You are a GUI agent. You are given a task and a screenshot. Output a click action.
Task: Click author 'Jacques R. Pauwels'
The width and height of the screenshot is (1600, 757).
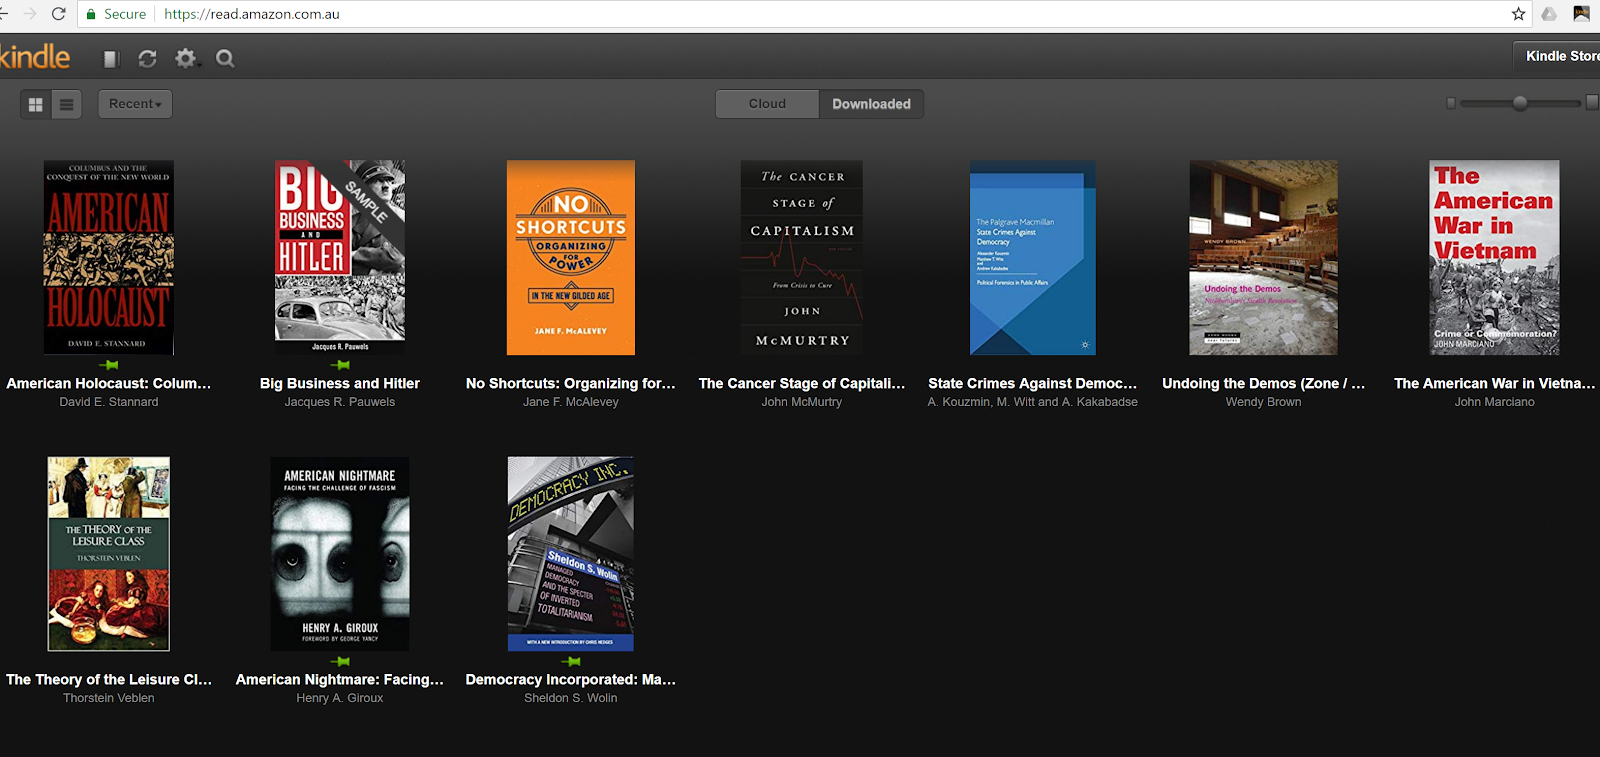click(x=340, y=402)
